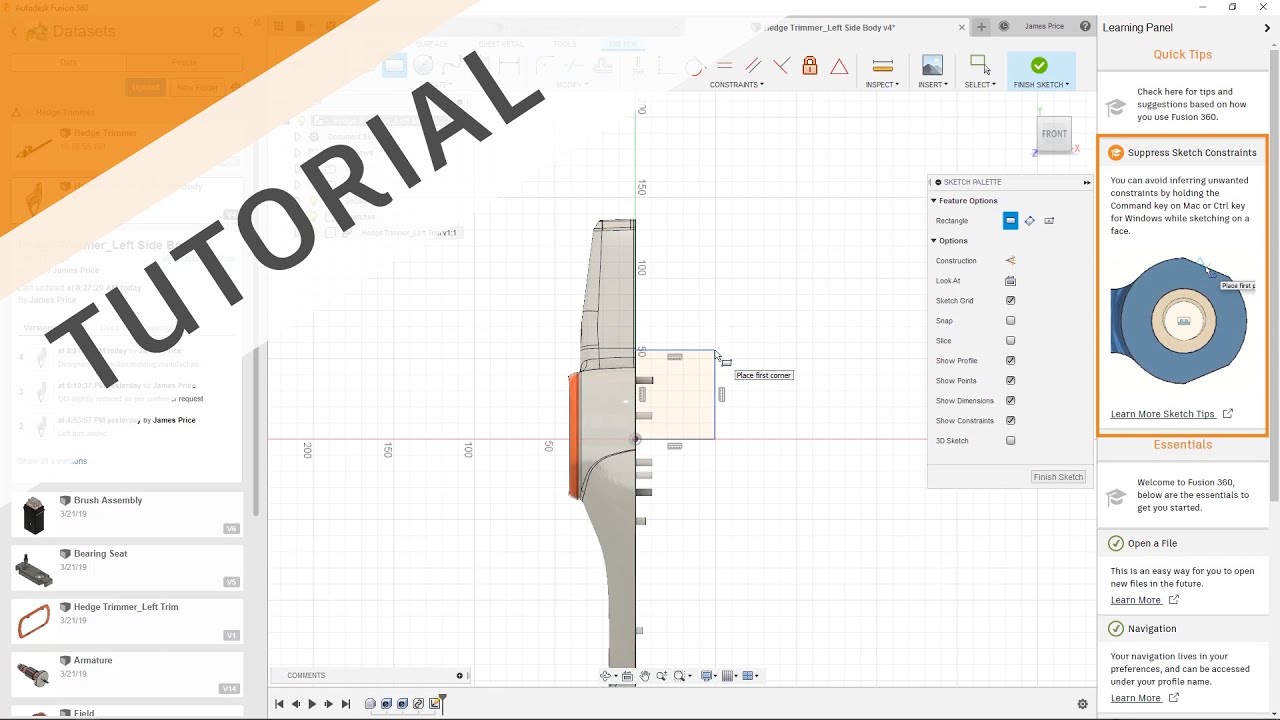This screenshot has width=1280, height=720.
Task: Toggle the Show Dimensions checkbox
Action: (1010, 401)
